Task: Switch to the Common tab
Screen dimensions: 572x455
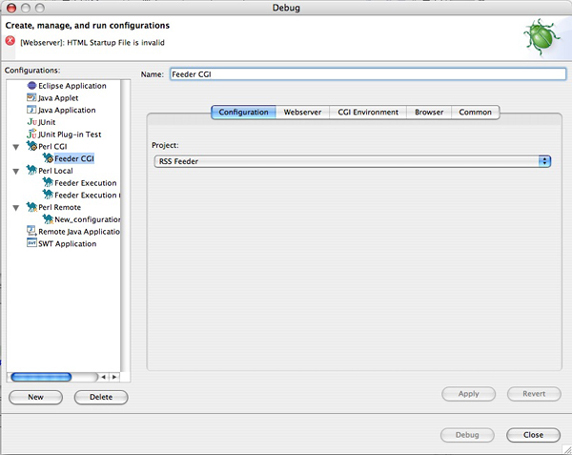Action: pos(475,112)
